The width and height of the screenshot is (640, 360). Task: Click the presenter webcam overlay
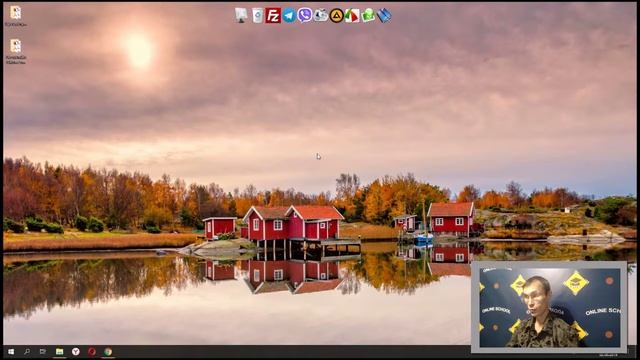(549, 307)
